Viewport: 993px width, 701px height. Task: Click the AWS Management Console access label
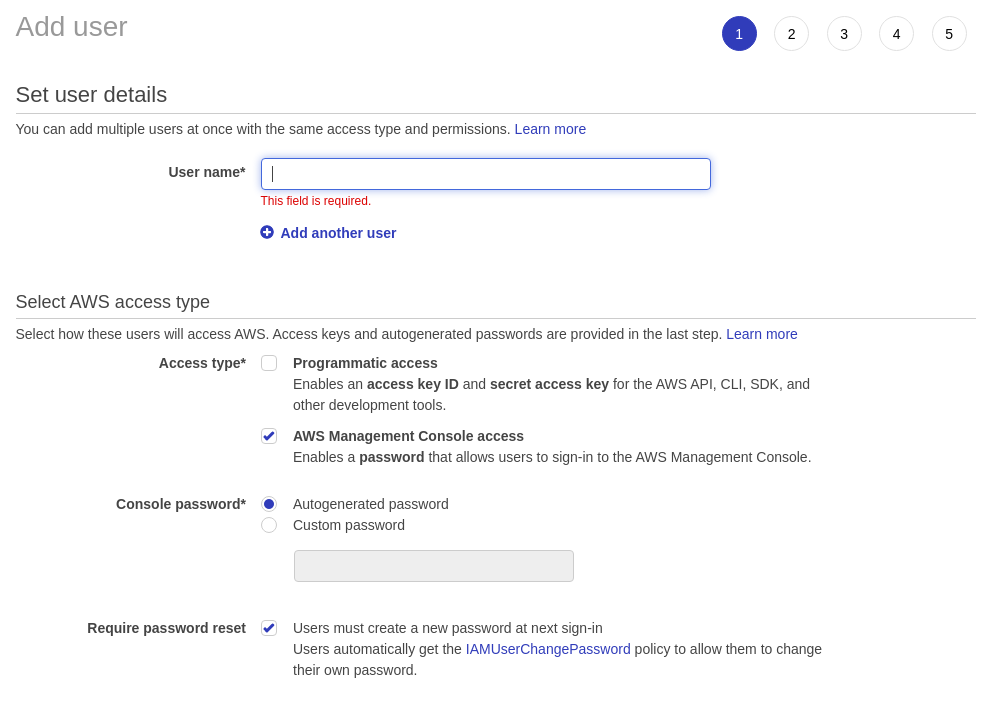point(408,436)
